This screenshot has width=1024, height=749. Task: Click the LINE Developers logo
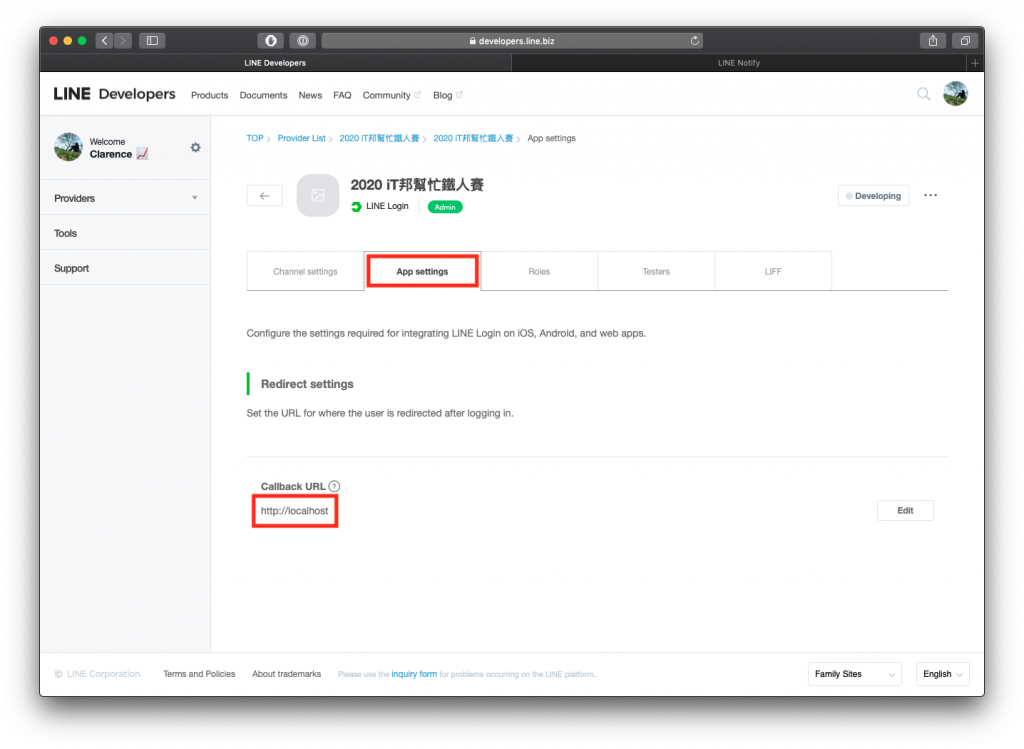[x=114, y=94]
